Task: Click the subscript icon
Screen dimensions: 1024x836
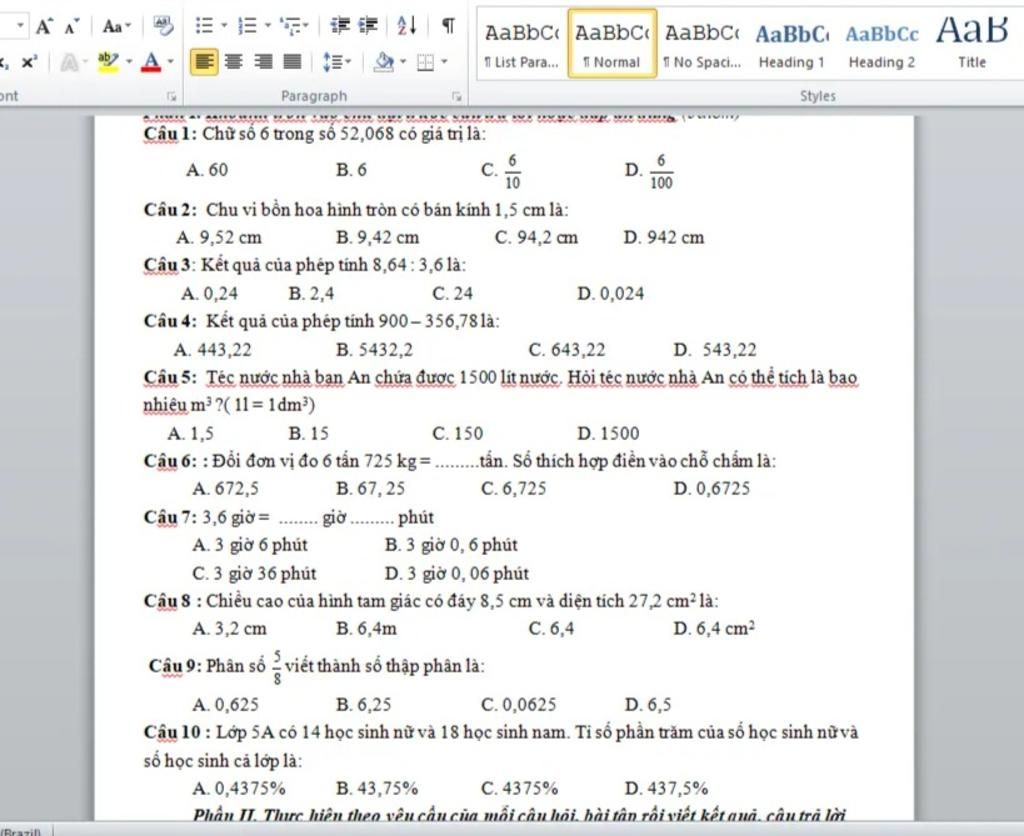Action: click(x=5, y=62)
